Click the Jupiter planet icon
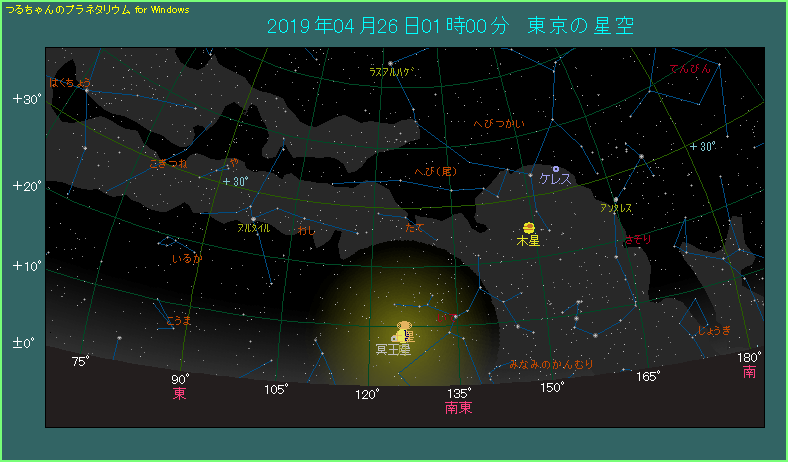Image resolution: width=788 pixels, height=462 pixels. click(528, 227)
